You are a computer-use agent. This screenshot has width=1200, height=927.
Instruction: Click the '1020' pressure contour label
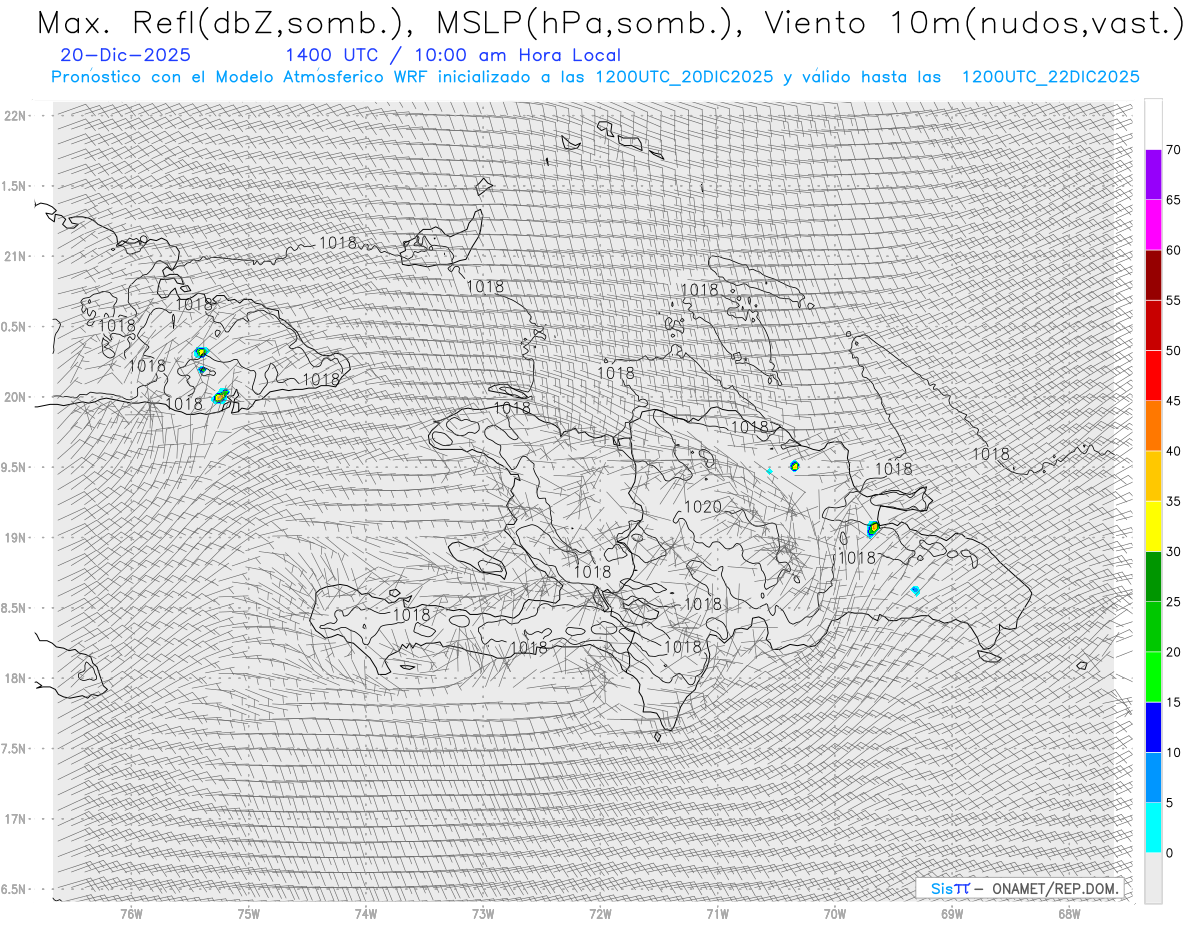[702, 507]
